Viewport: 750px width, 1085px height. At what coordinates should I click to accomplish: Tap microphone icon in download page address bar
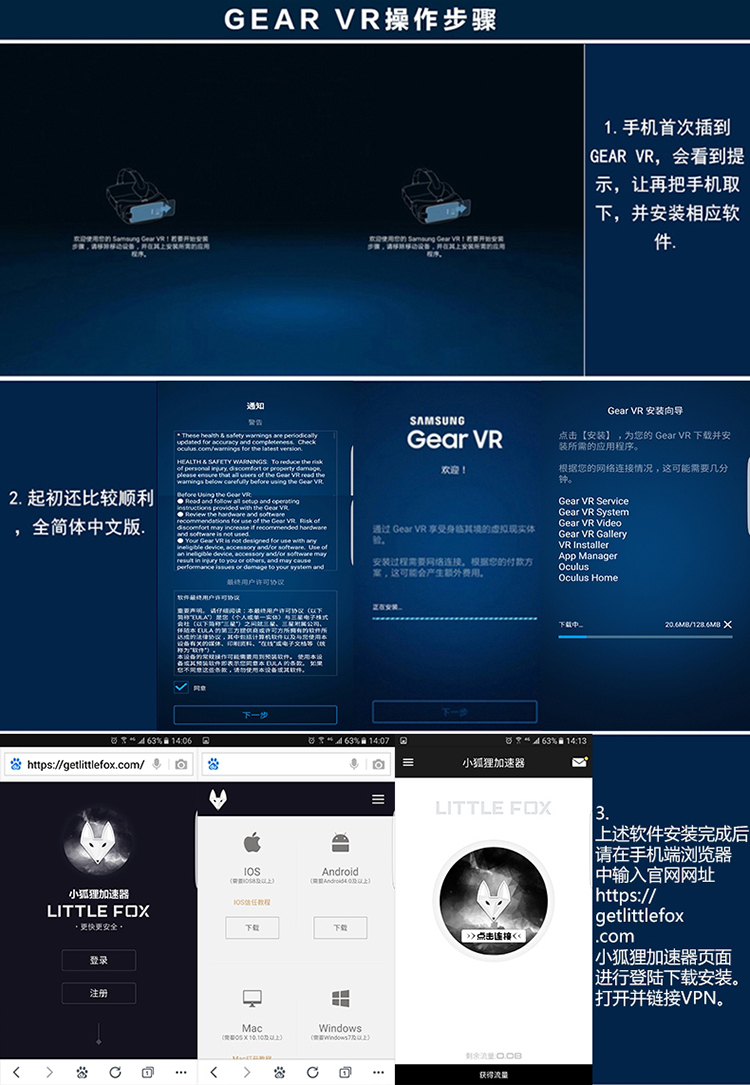354,765
